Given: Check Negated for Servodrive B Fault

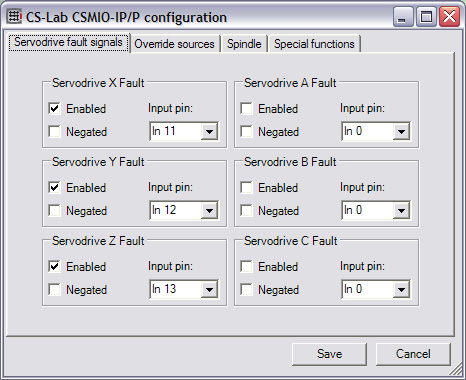Looking at the screenshot, I should click(x=246, y=210).
